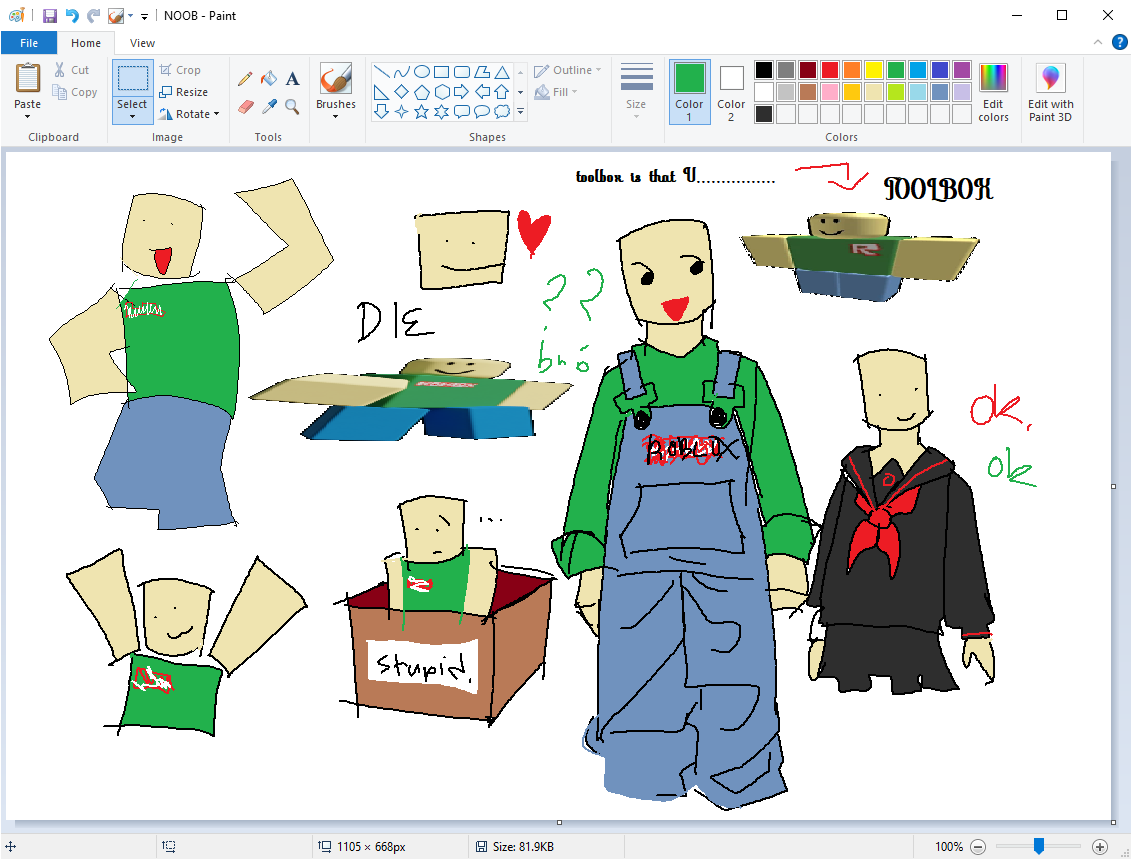Click the Cut button
Screen dimensions: 1132x860
click(x=71, y=70)
